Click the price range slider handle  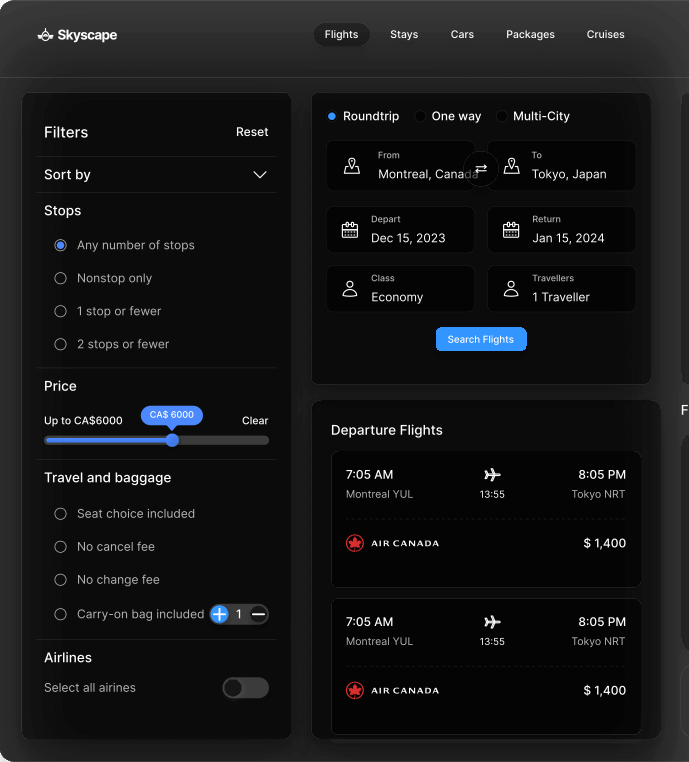click(172, 440)
